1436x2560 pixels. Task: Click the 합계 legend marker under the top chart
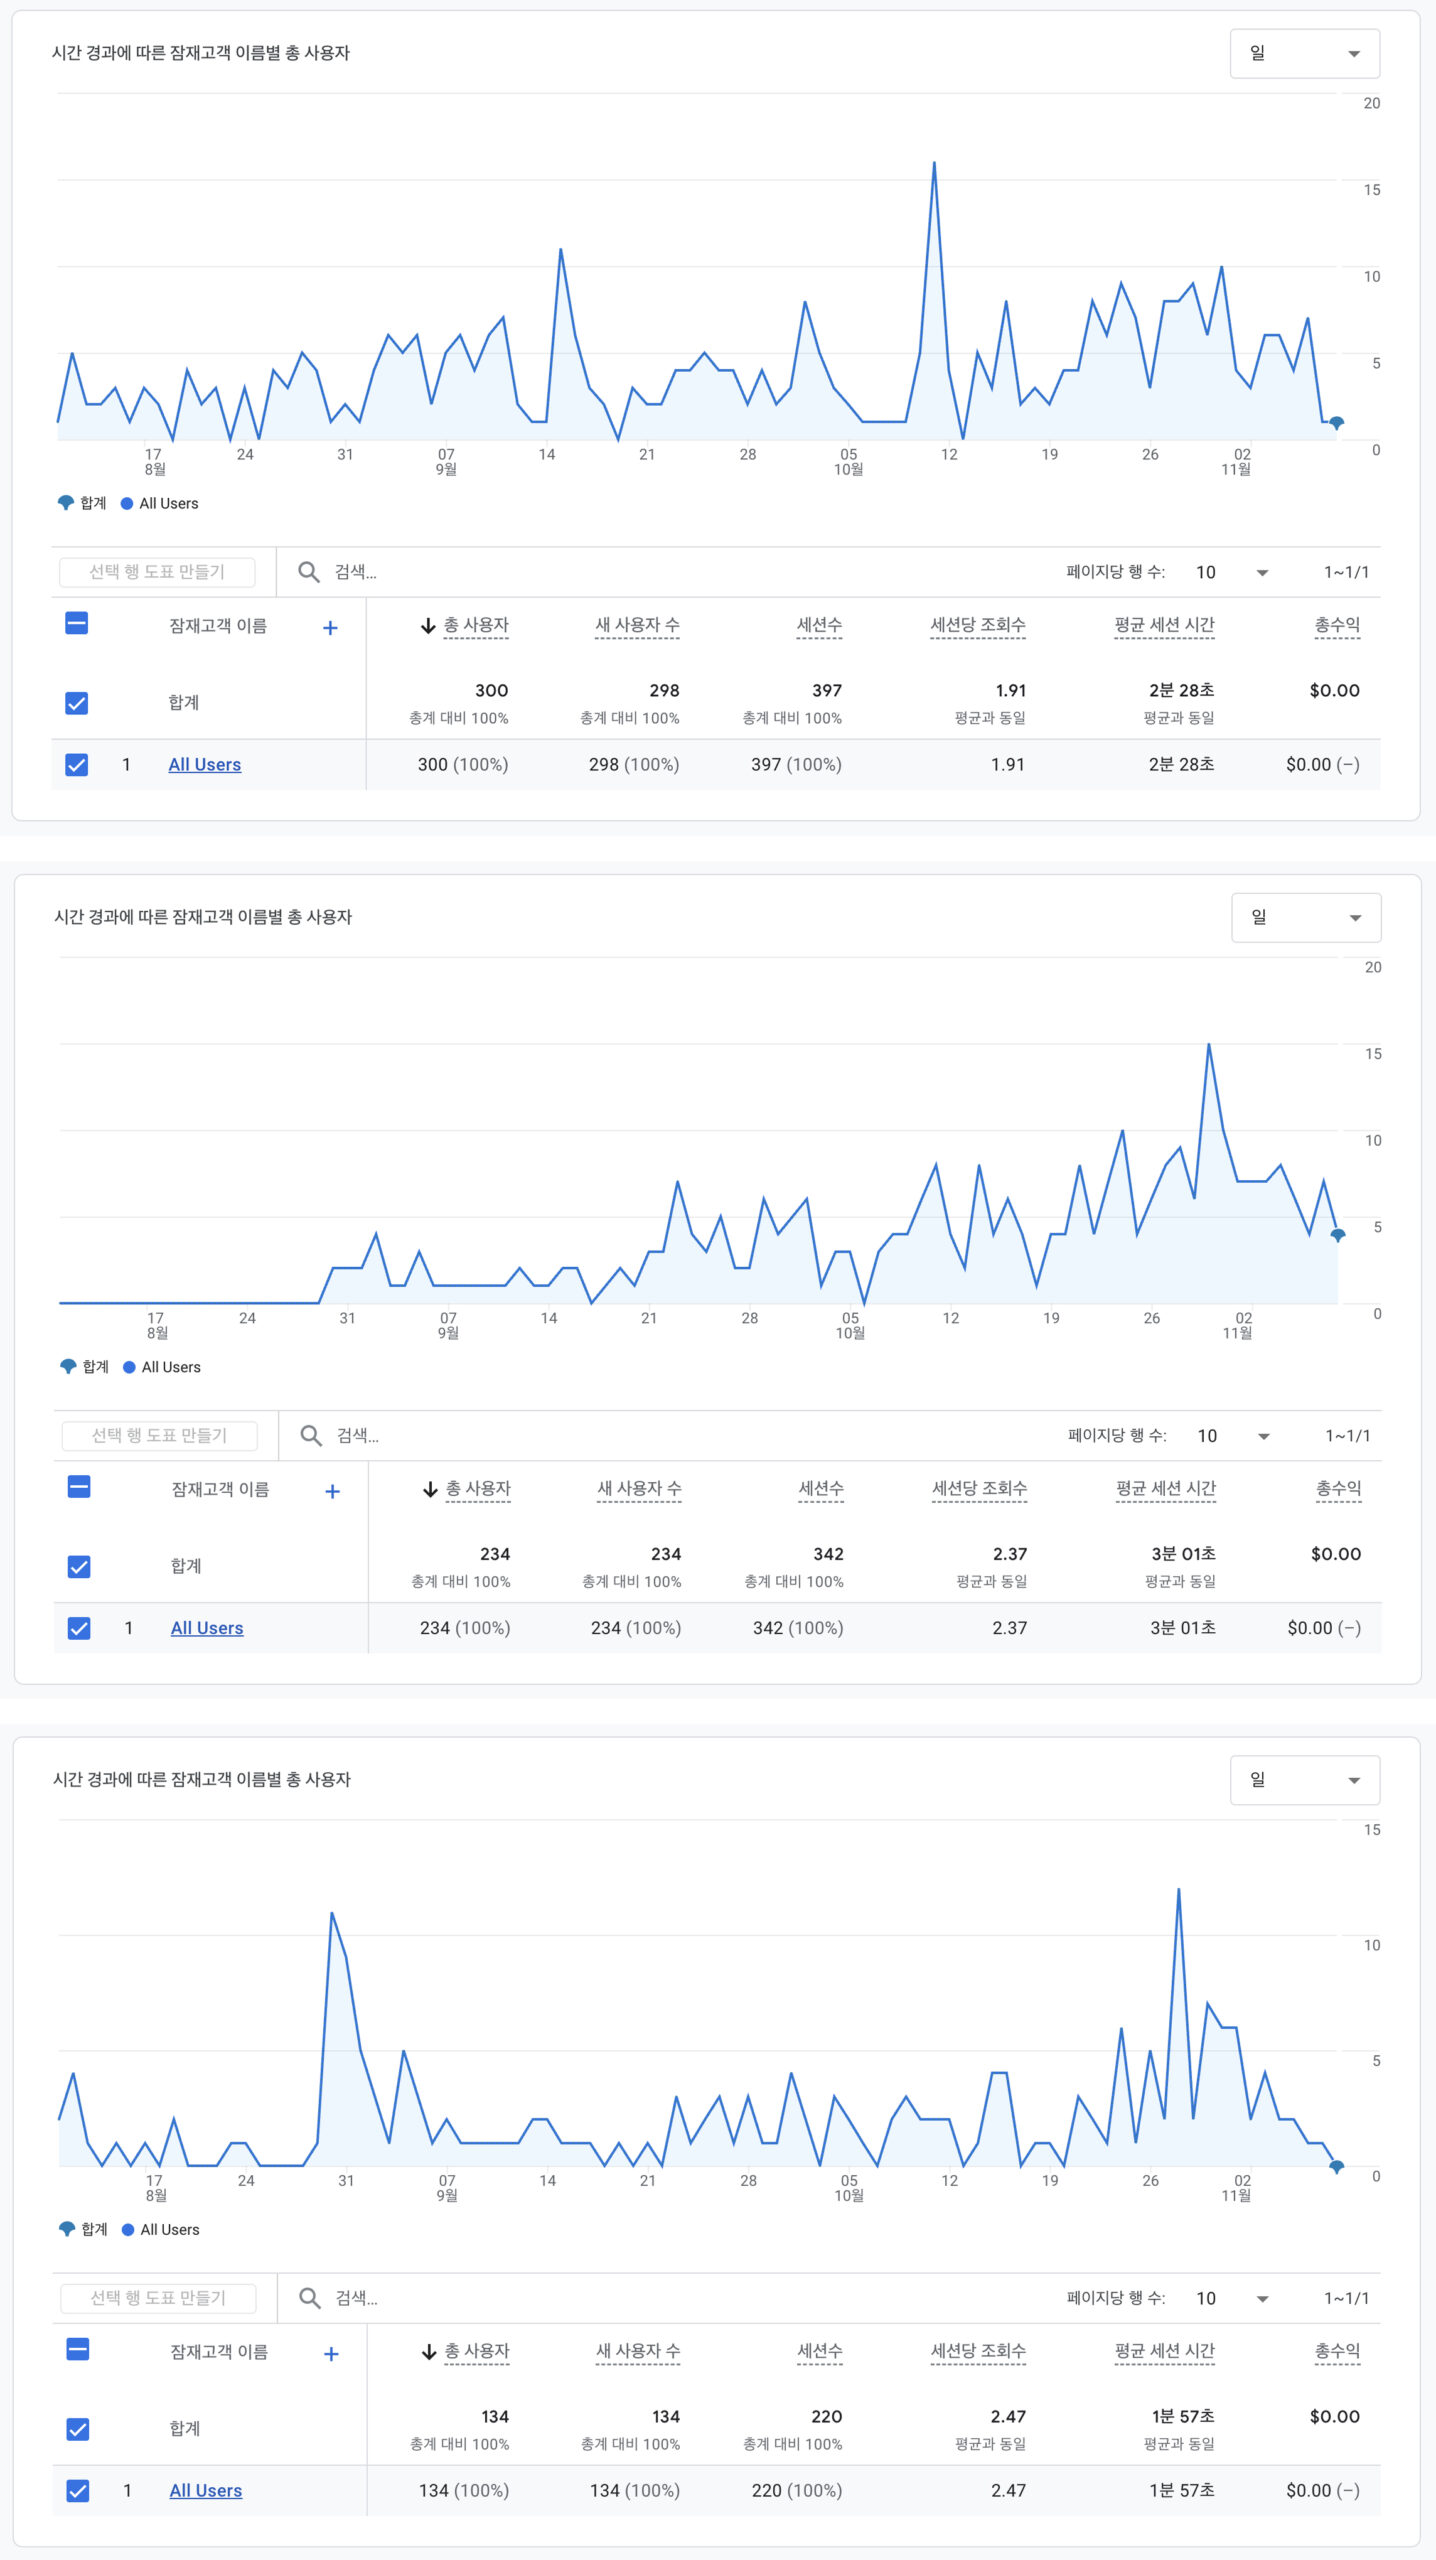pos(66,503)
